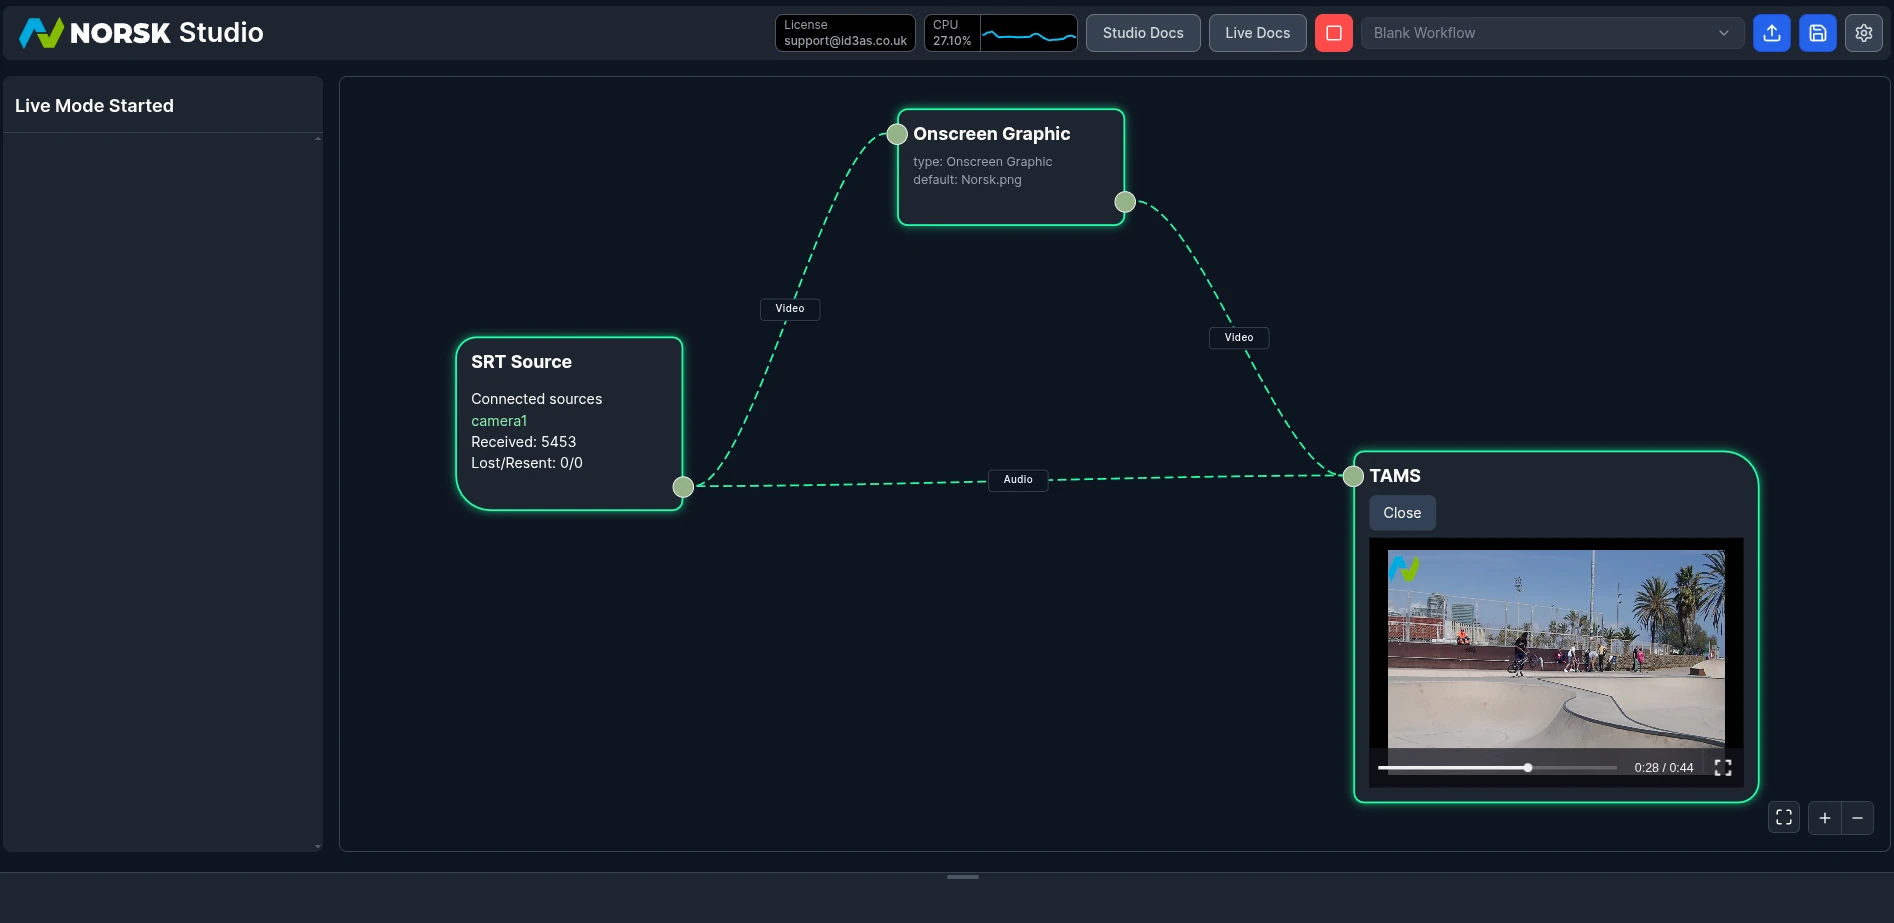Viewport: 1894px width, 923px height.
Task: Click the 'default: Norsk.png' text
Action: [967, 180]
